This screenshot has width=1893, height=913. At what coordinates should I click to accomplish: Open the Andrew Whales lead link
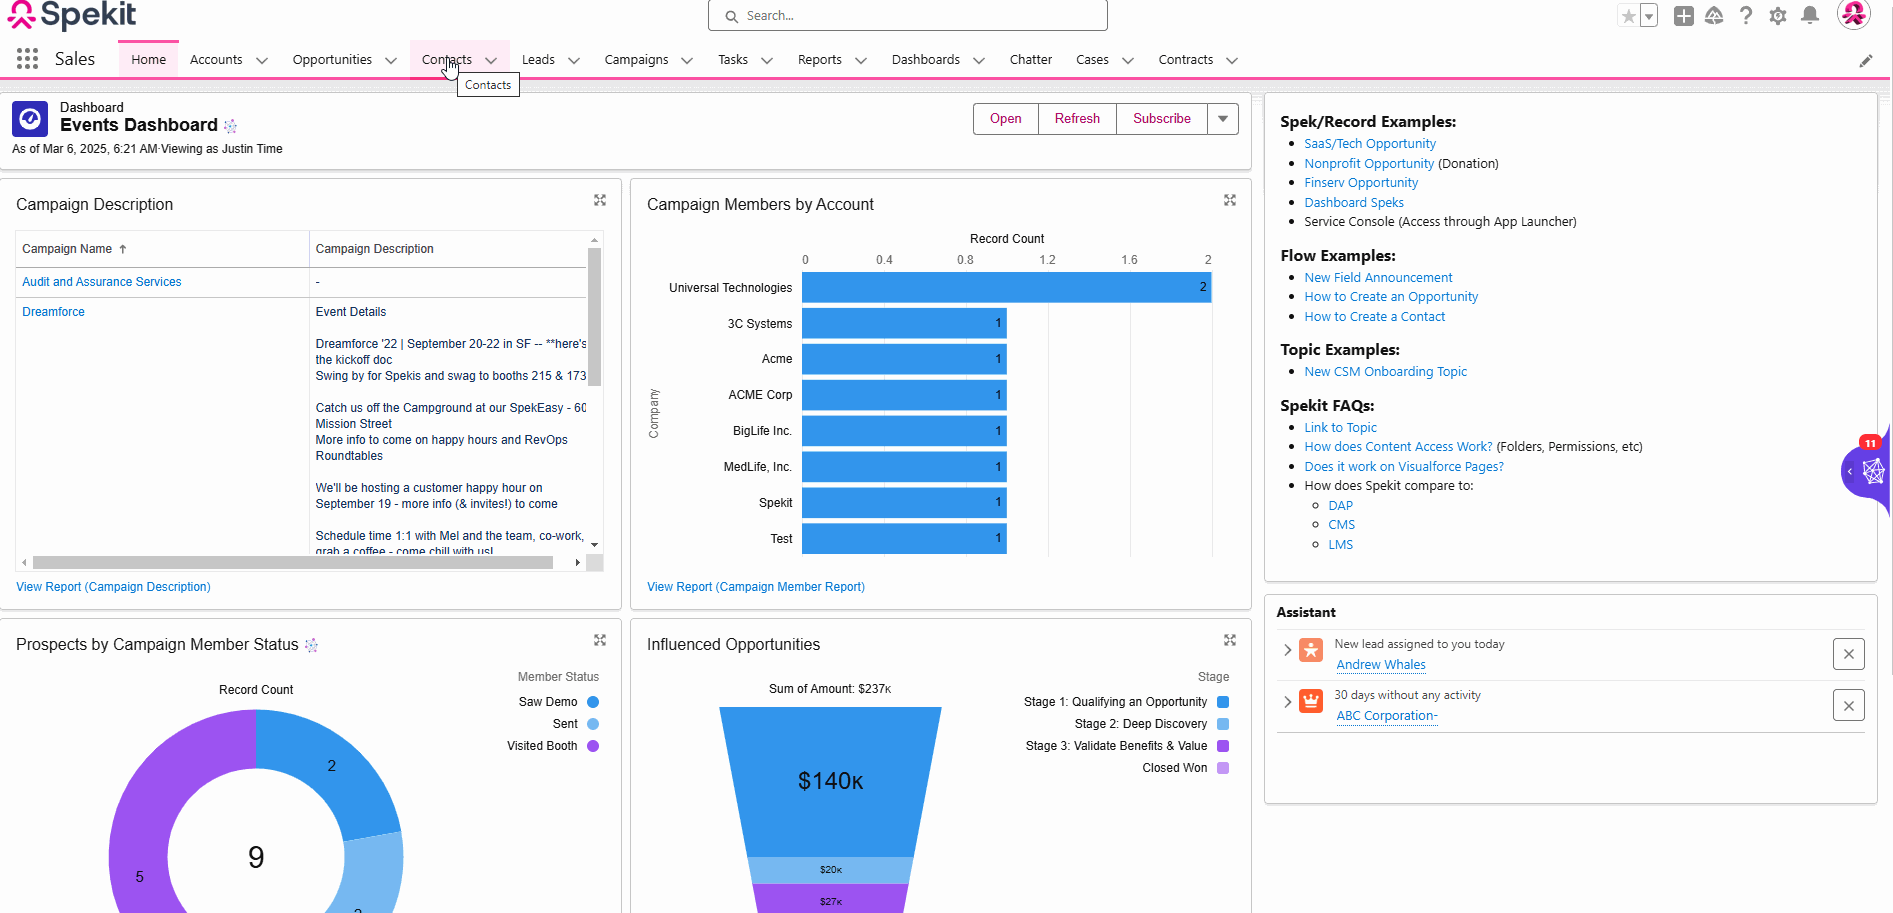pyautogui.click(x=1381, y=665)
